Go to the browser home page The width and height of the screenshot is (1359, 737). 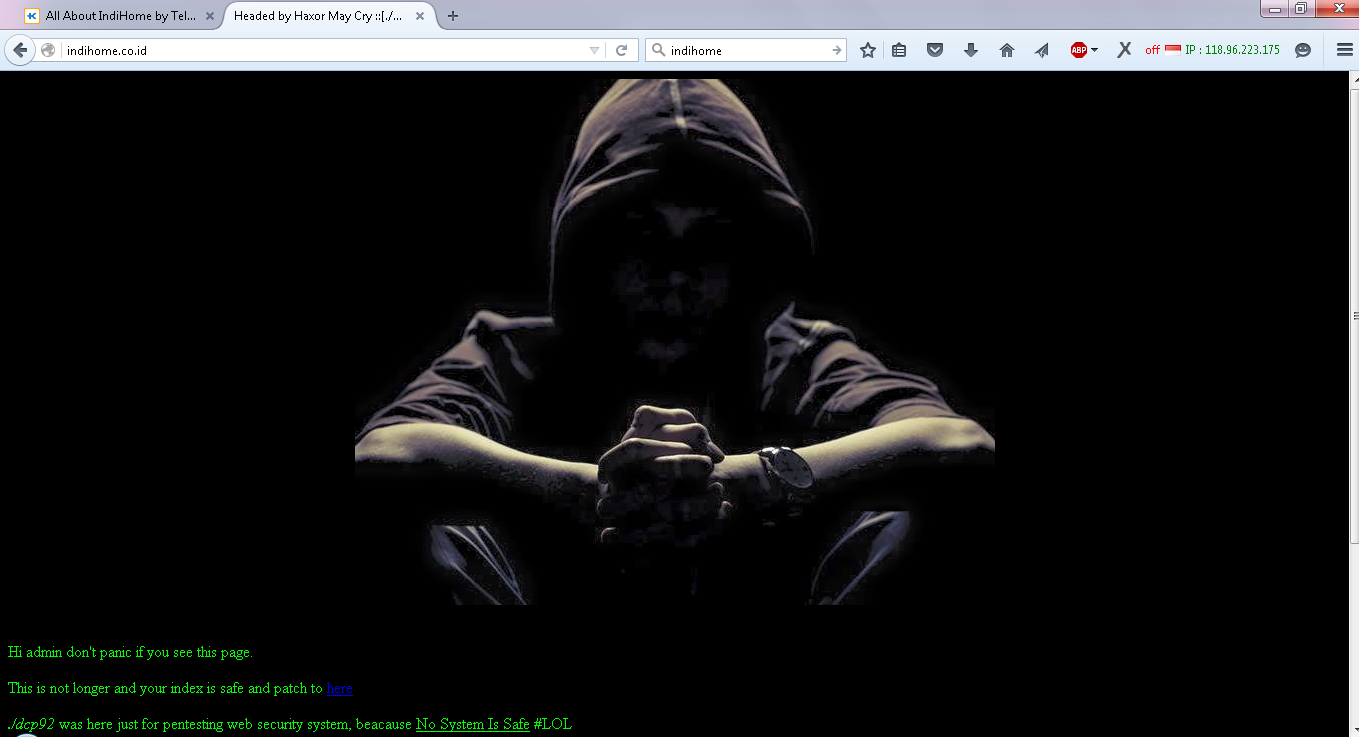point(1006,50)
